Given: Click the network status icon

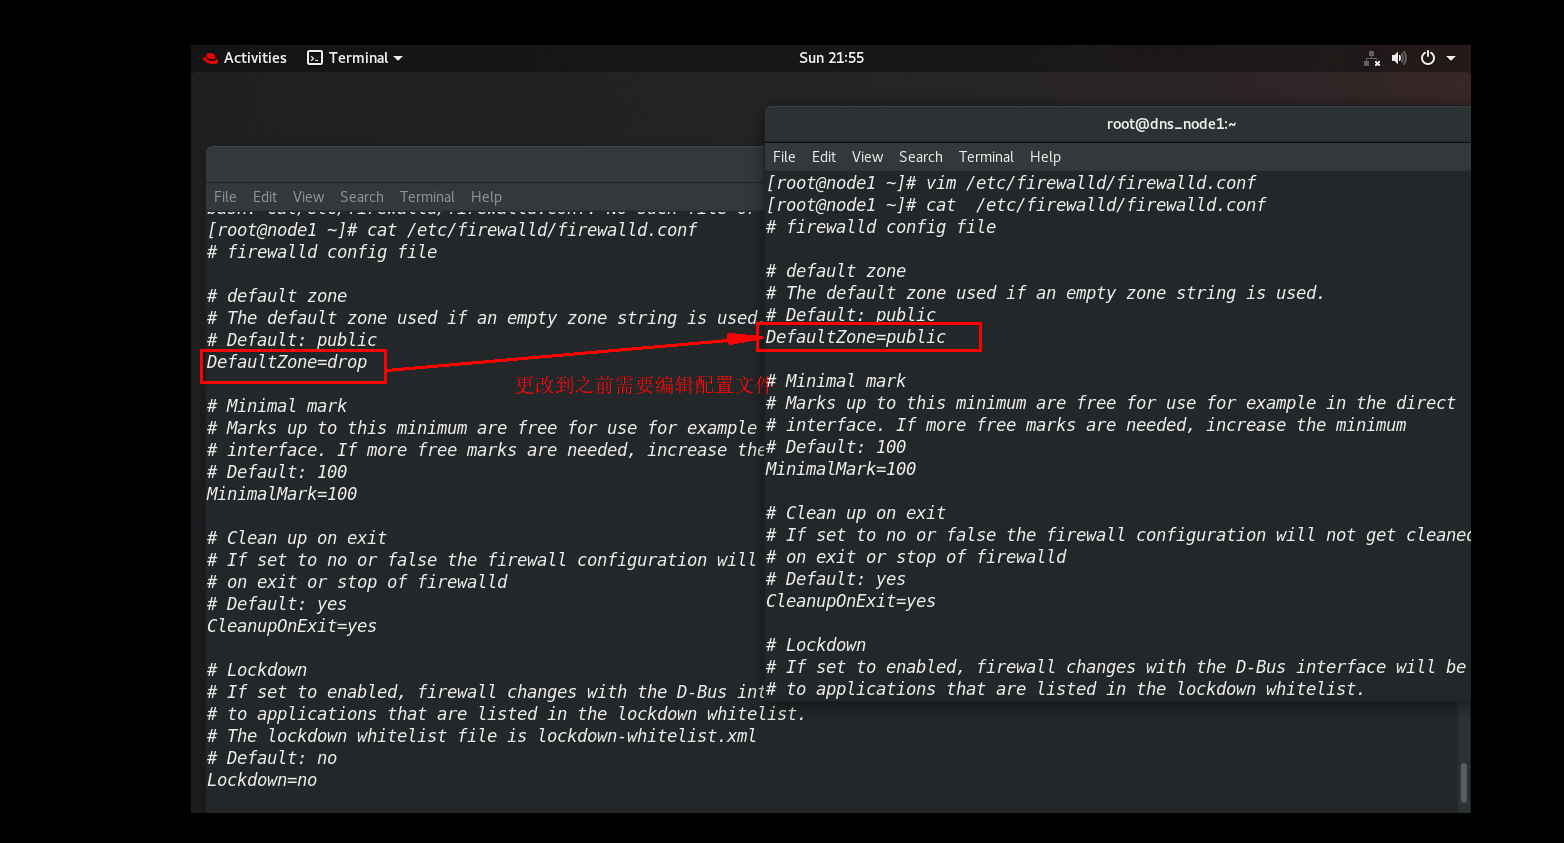Looking at the screenshot, I should point(1372,58).
